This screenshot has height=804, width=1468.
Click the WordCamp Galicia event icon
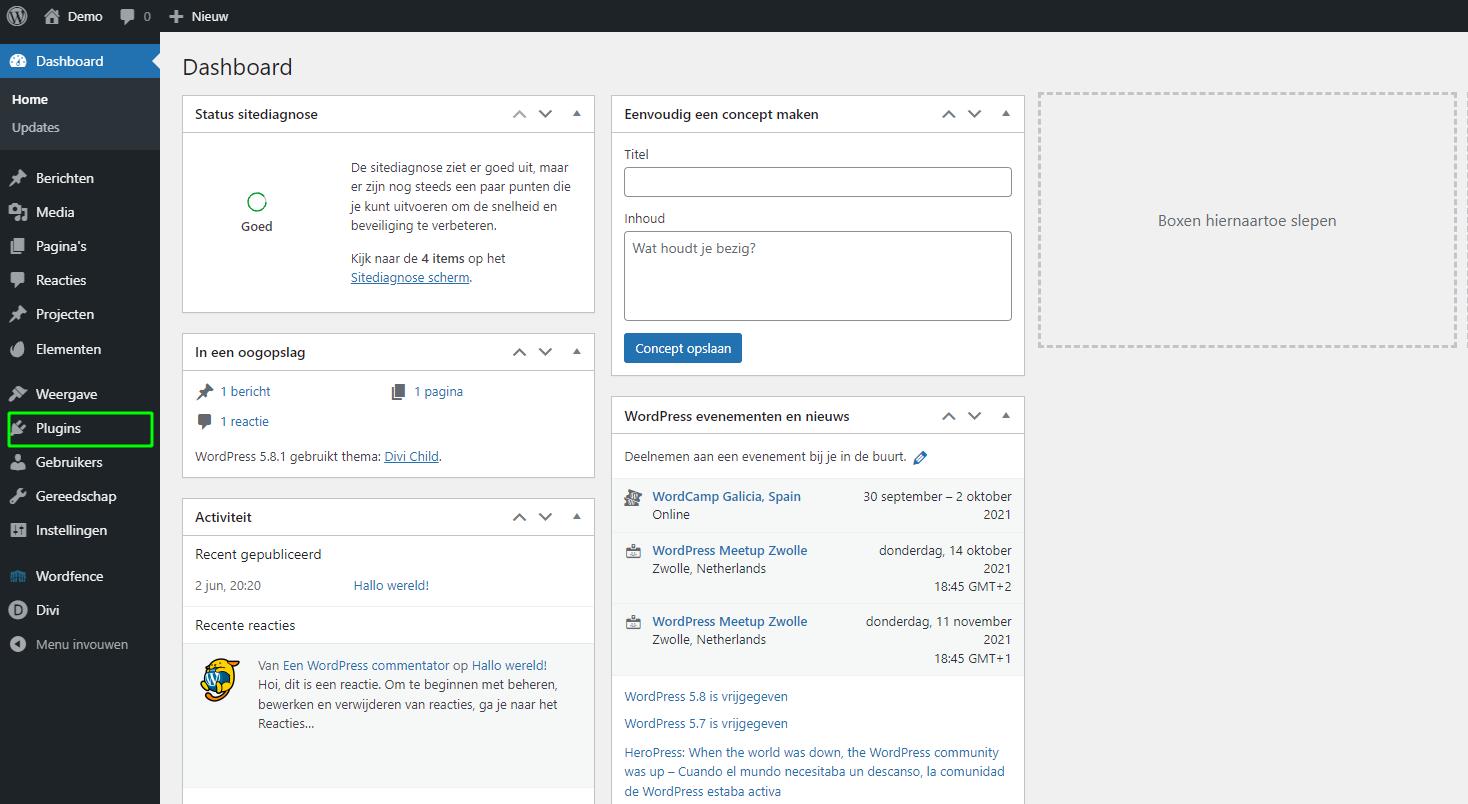coord(632,497)
